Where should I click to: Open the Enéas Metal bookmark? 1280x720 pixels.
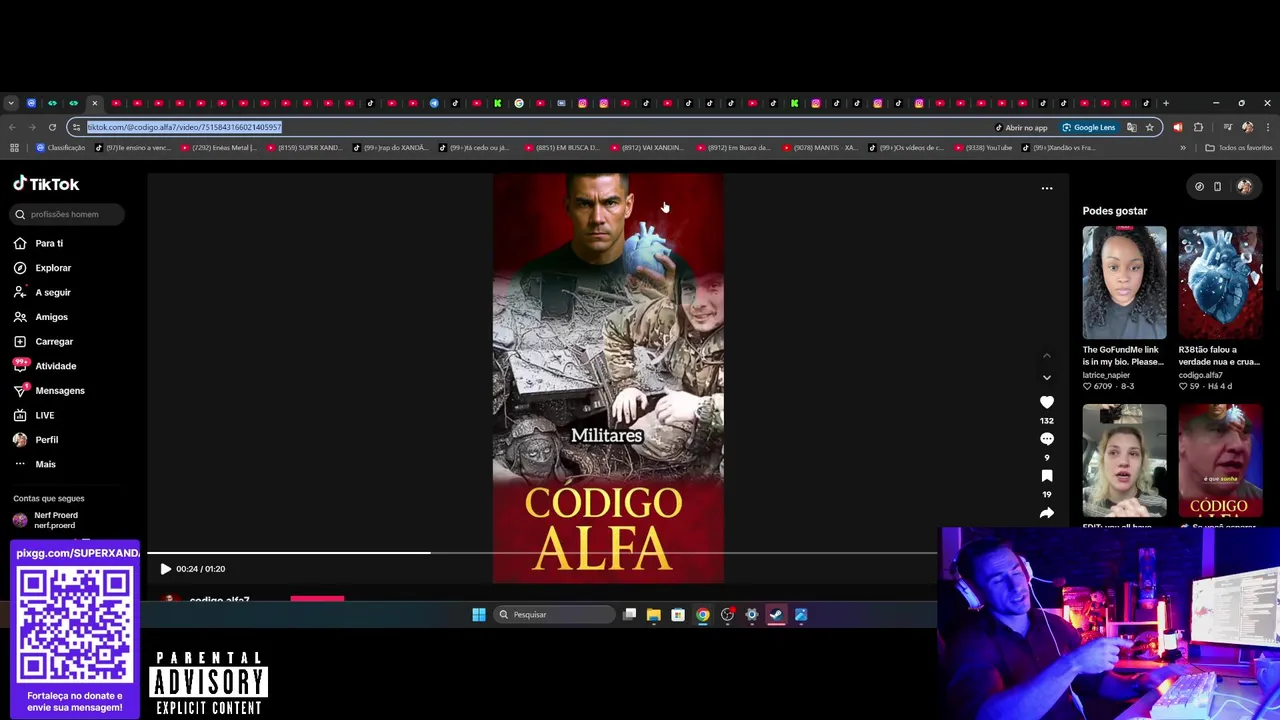pos(218,148)
